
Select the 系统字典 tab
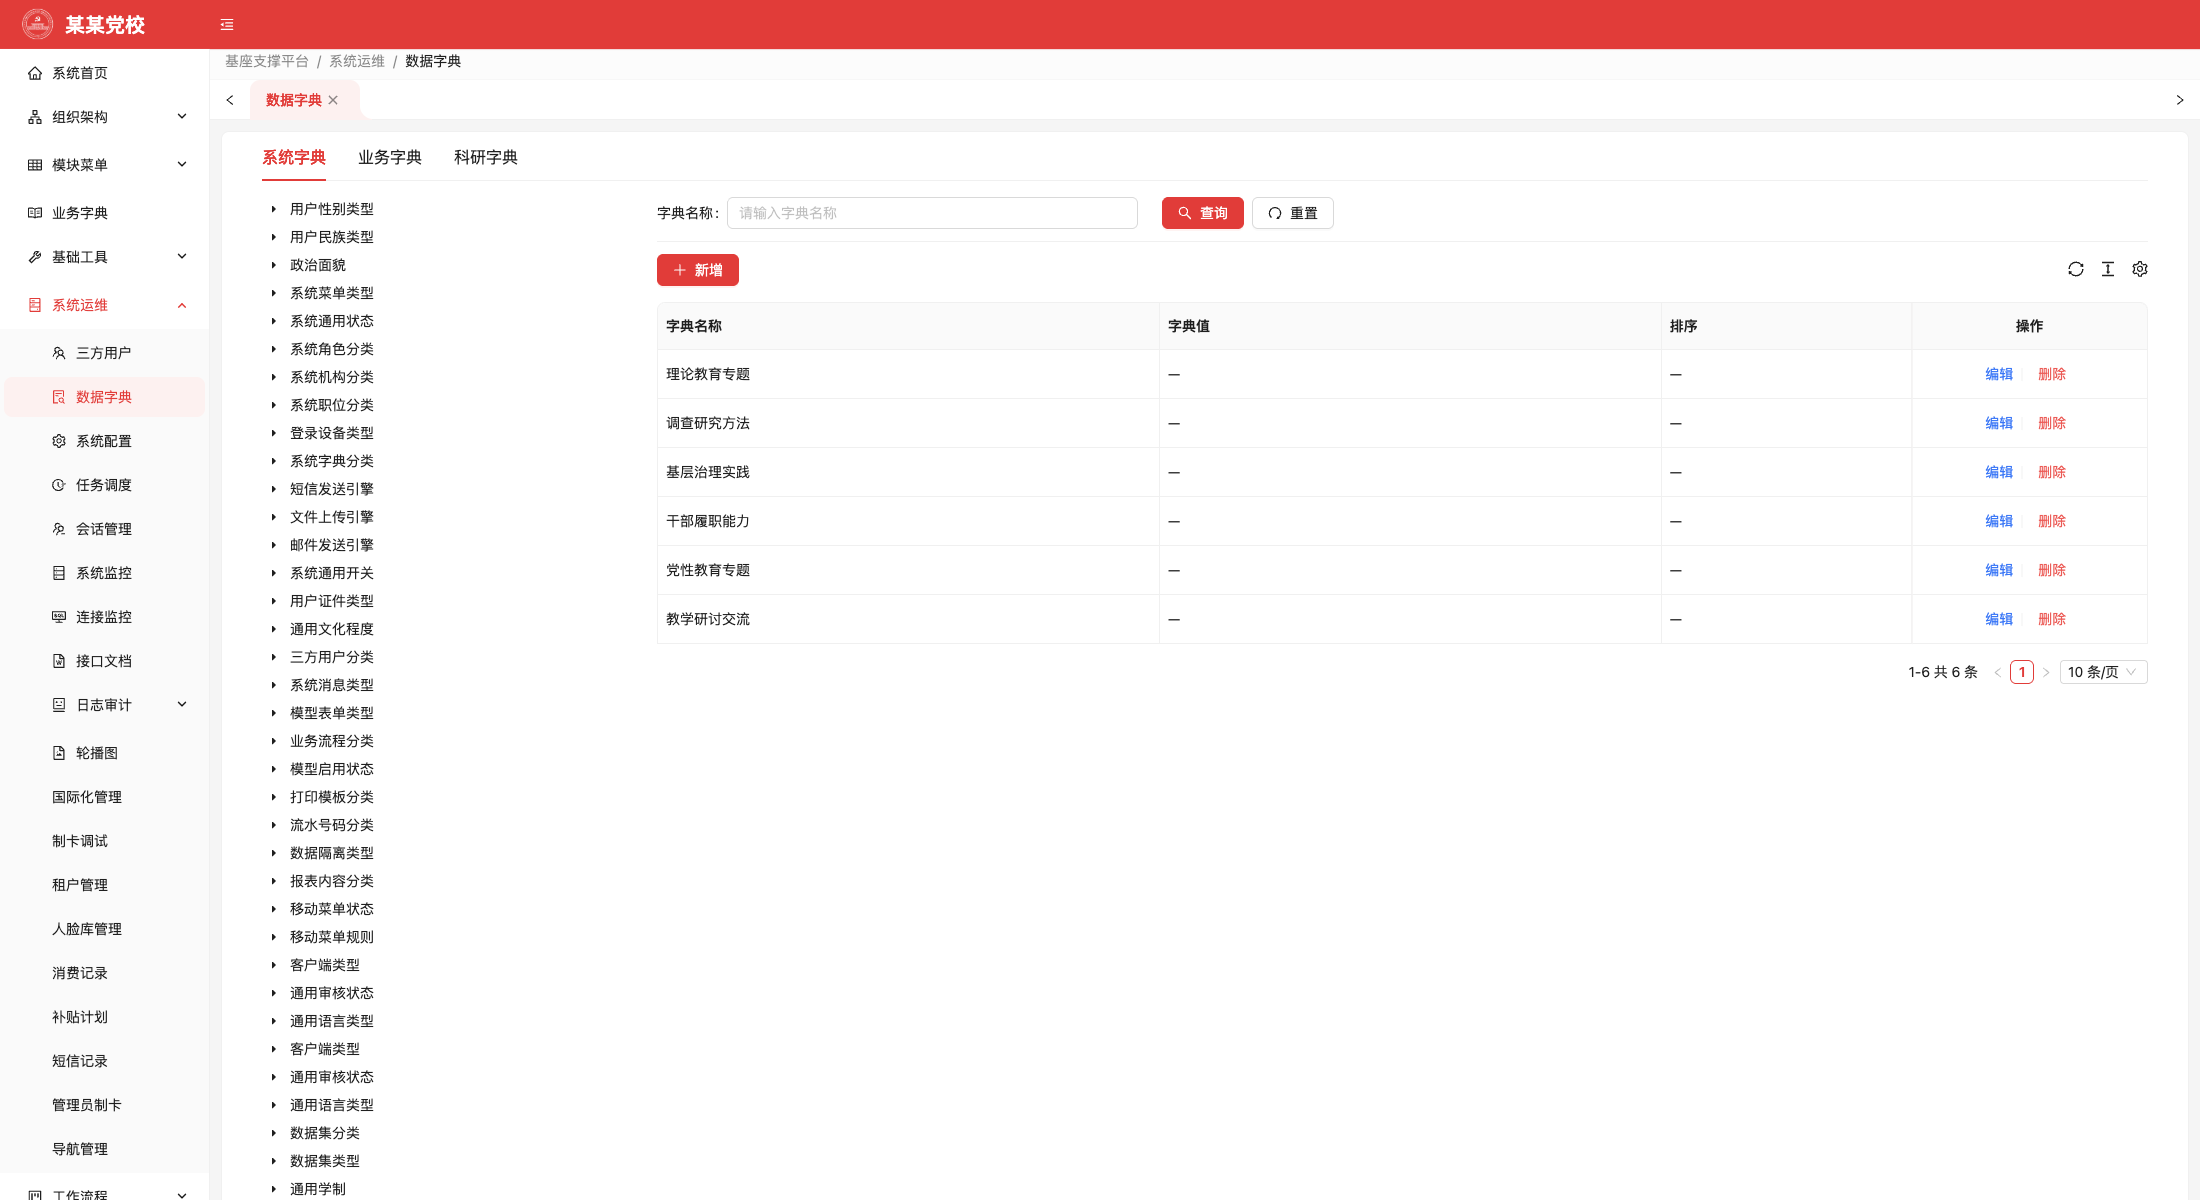coord(294,158)
